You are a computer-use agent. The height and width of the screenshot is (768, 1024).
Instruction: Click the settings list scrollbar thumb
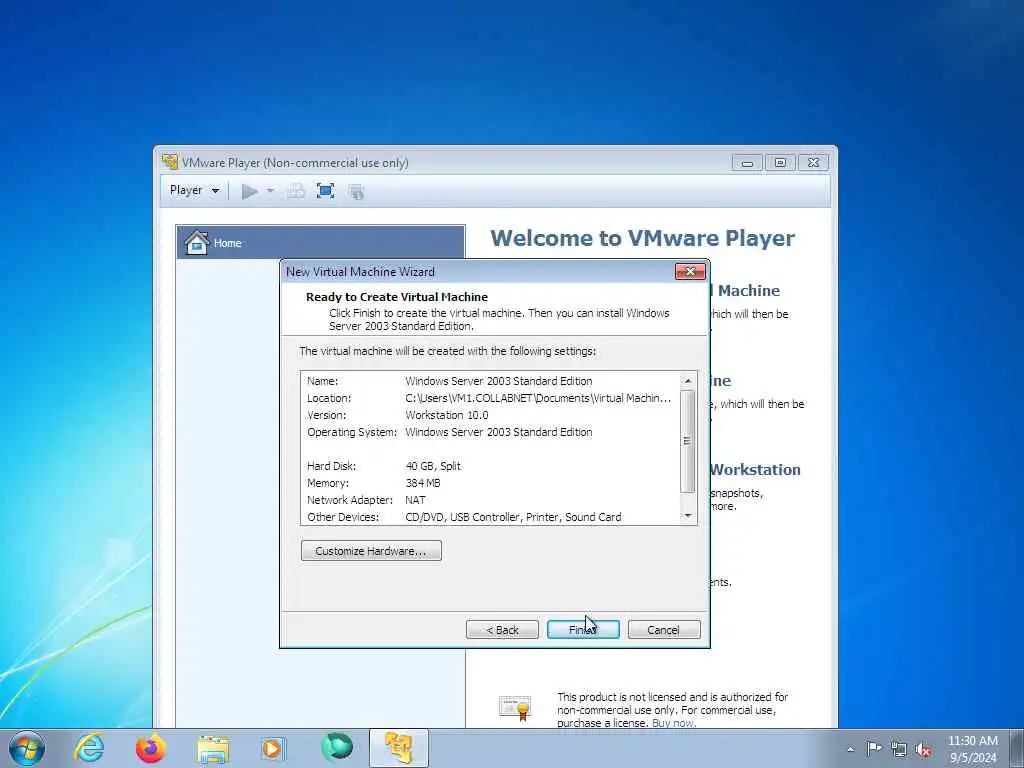click(x=687, y=441)
